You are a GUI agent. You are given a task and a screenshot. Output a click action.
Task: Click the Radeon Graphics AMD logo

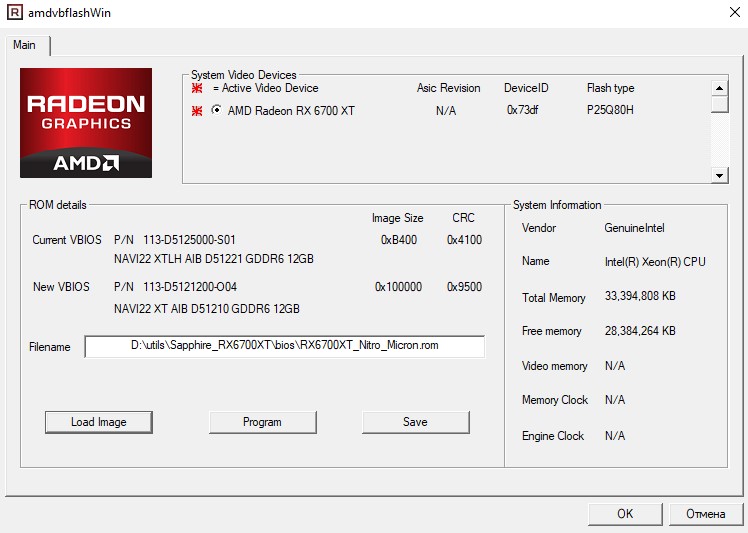86,123
